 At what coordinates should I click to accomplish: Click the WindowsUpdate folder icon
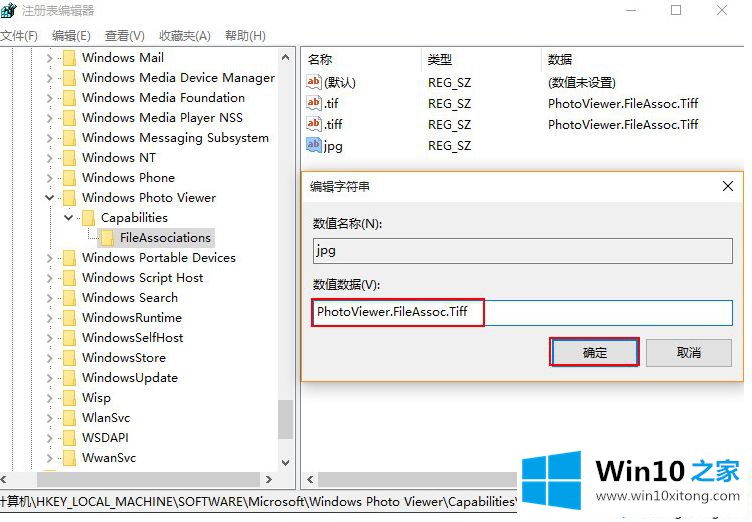(x=70, y=378)
